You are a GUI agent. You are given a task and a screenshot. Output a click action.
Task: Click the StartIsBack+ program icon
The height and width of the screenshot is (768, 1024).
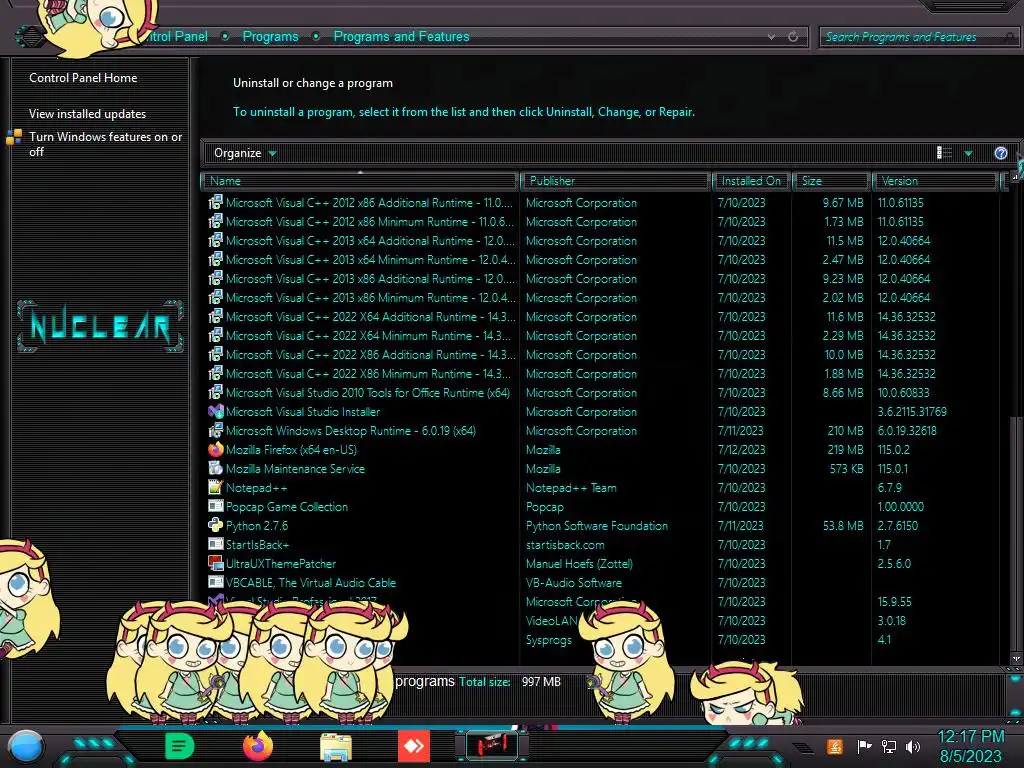pos(216,544)
